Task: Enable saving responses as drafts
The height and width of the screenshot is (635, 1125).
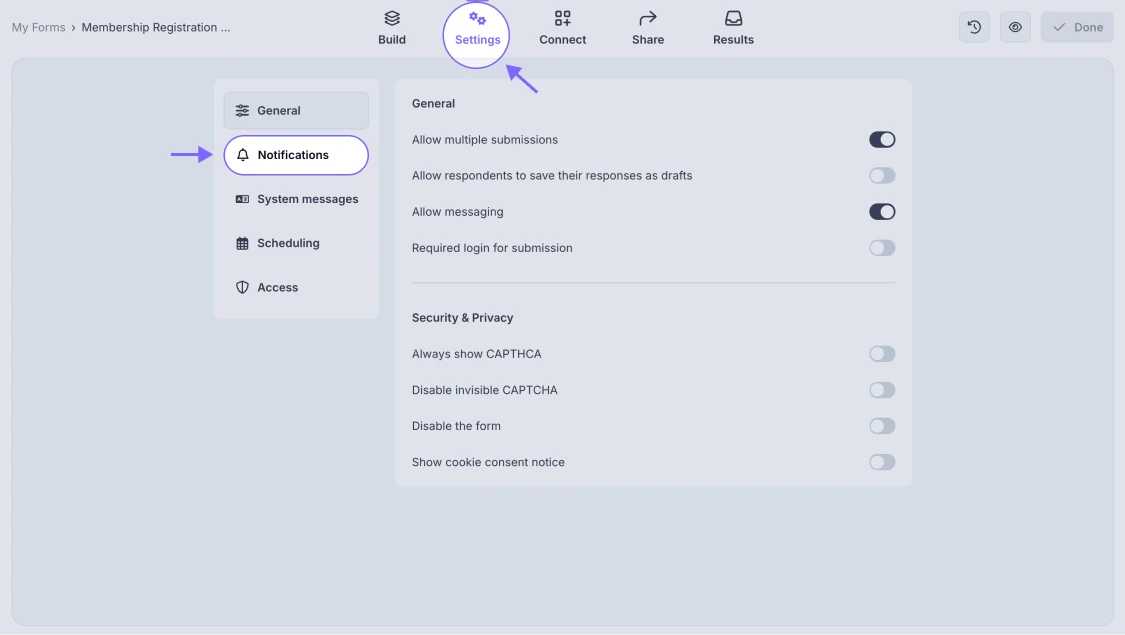Action: click(x=882, y=176)
